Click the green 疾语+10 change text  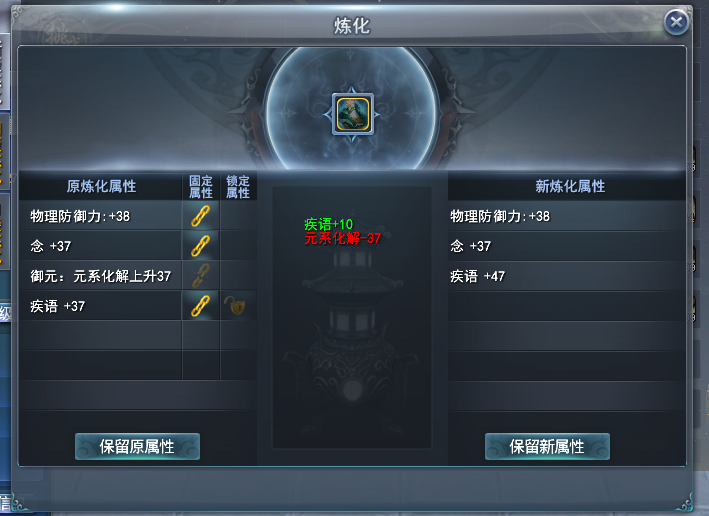click(328, 224)
